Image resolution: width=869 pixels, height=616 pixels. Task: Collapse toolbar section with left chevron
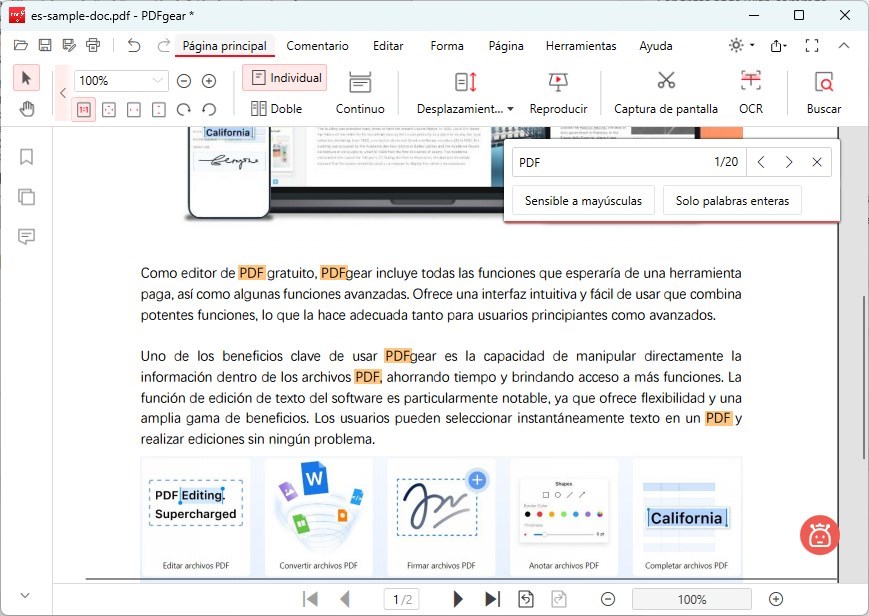63,93
